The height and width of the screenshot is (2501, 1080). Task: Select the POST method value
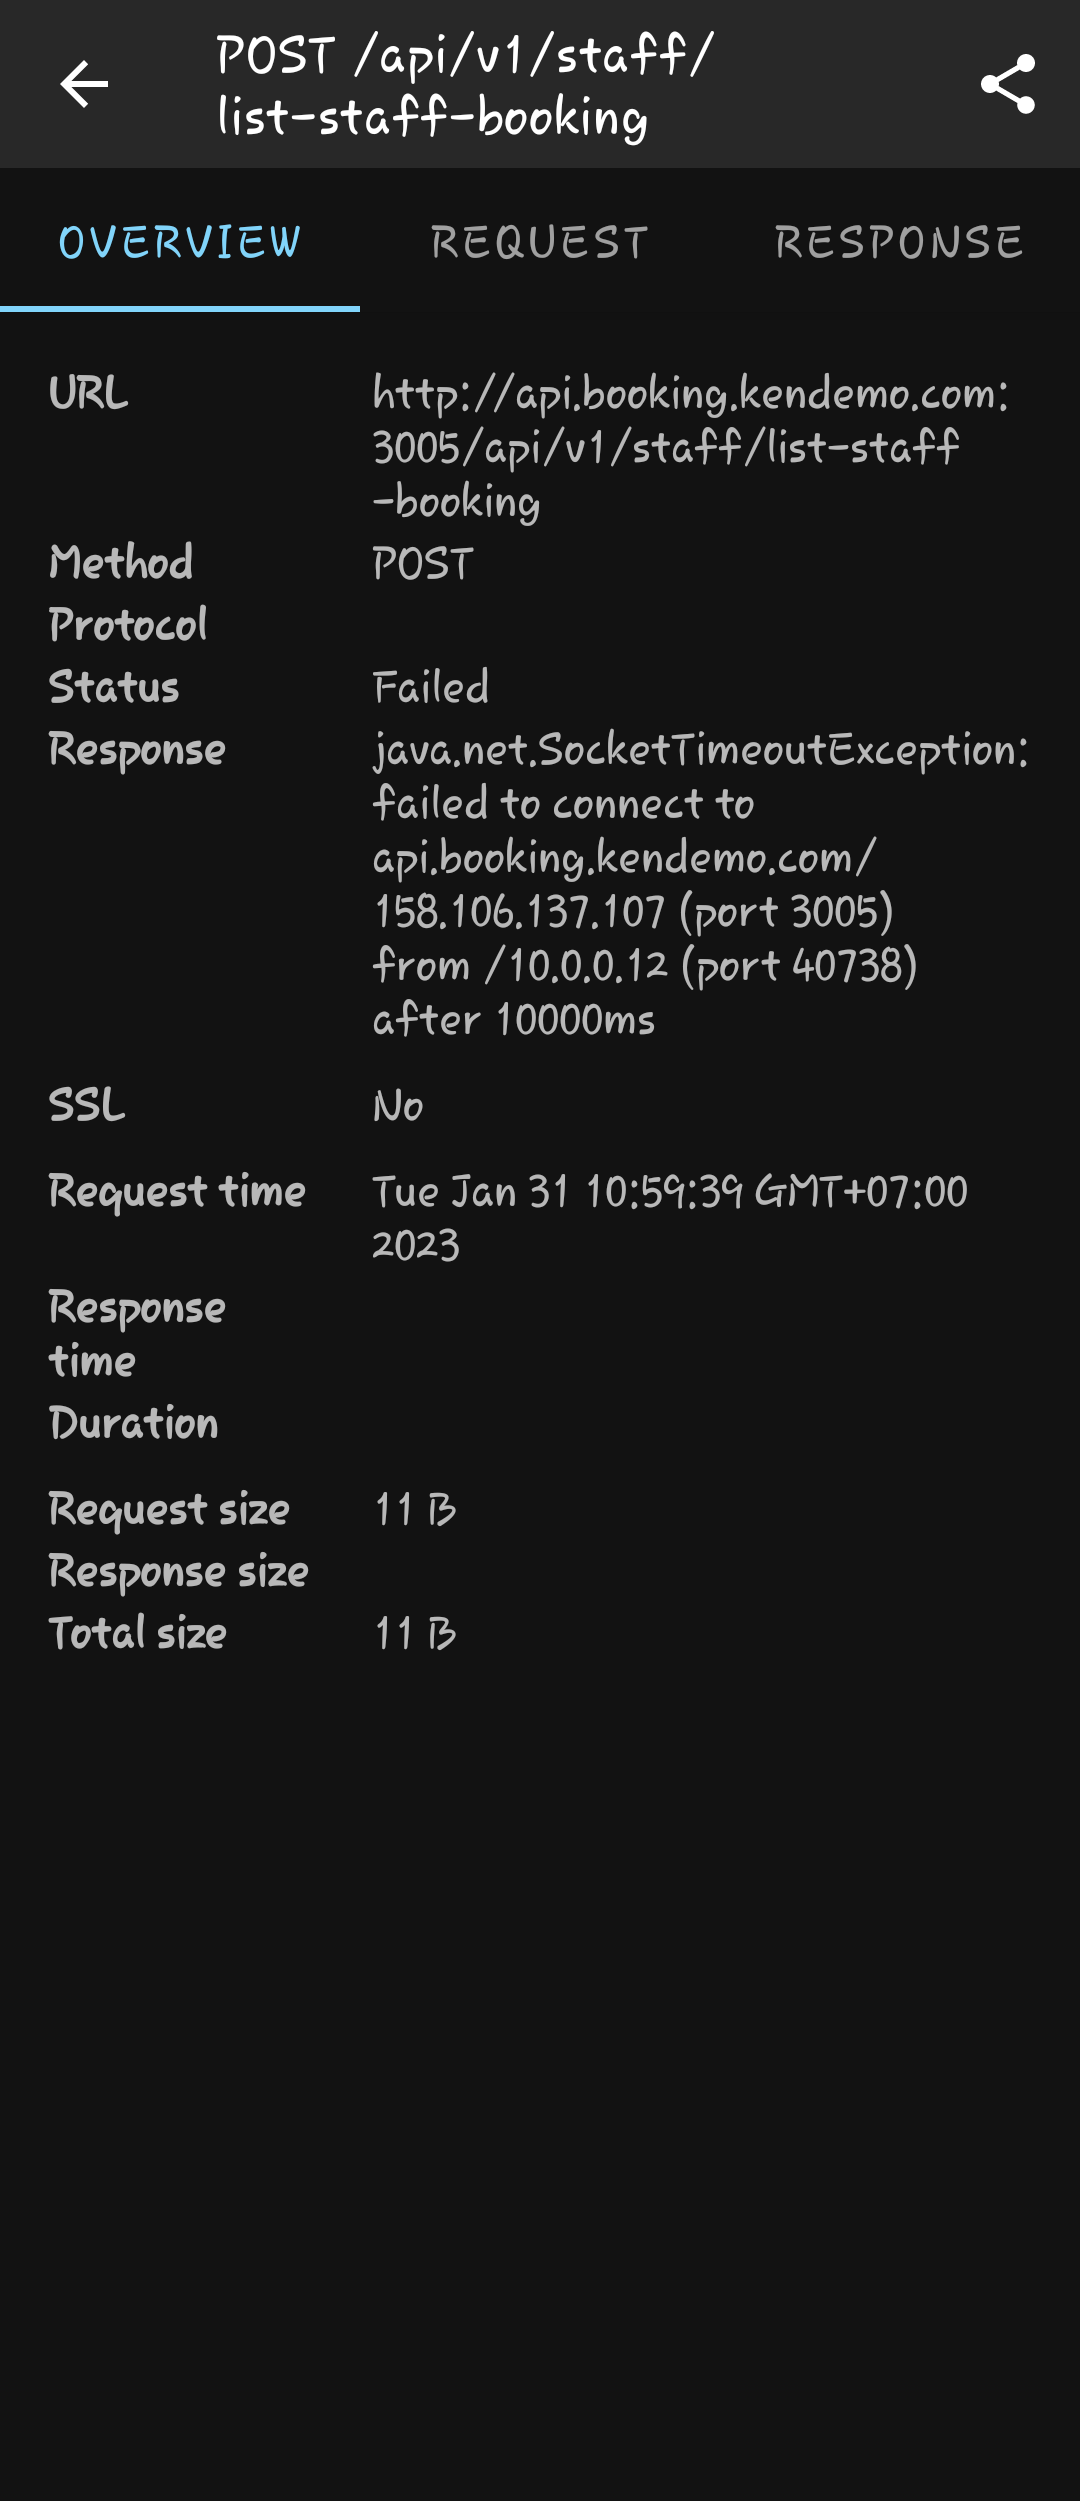pos(423,564)
